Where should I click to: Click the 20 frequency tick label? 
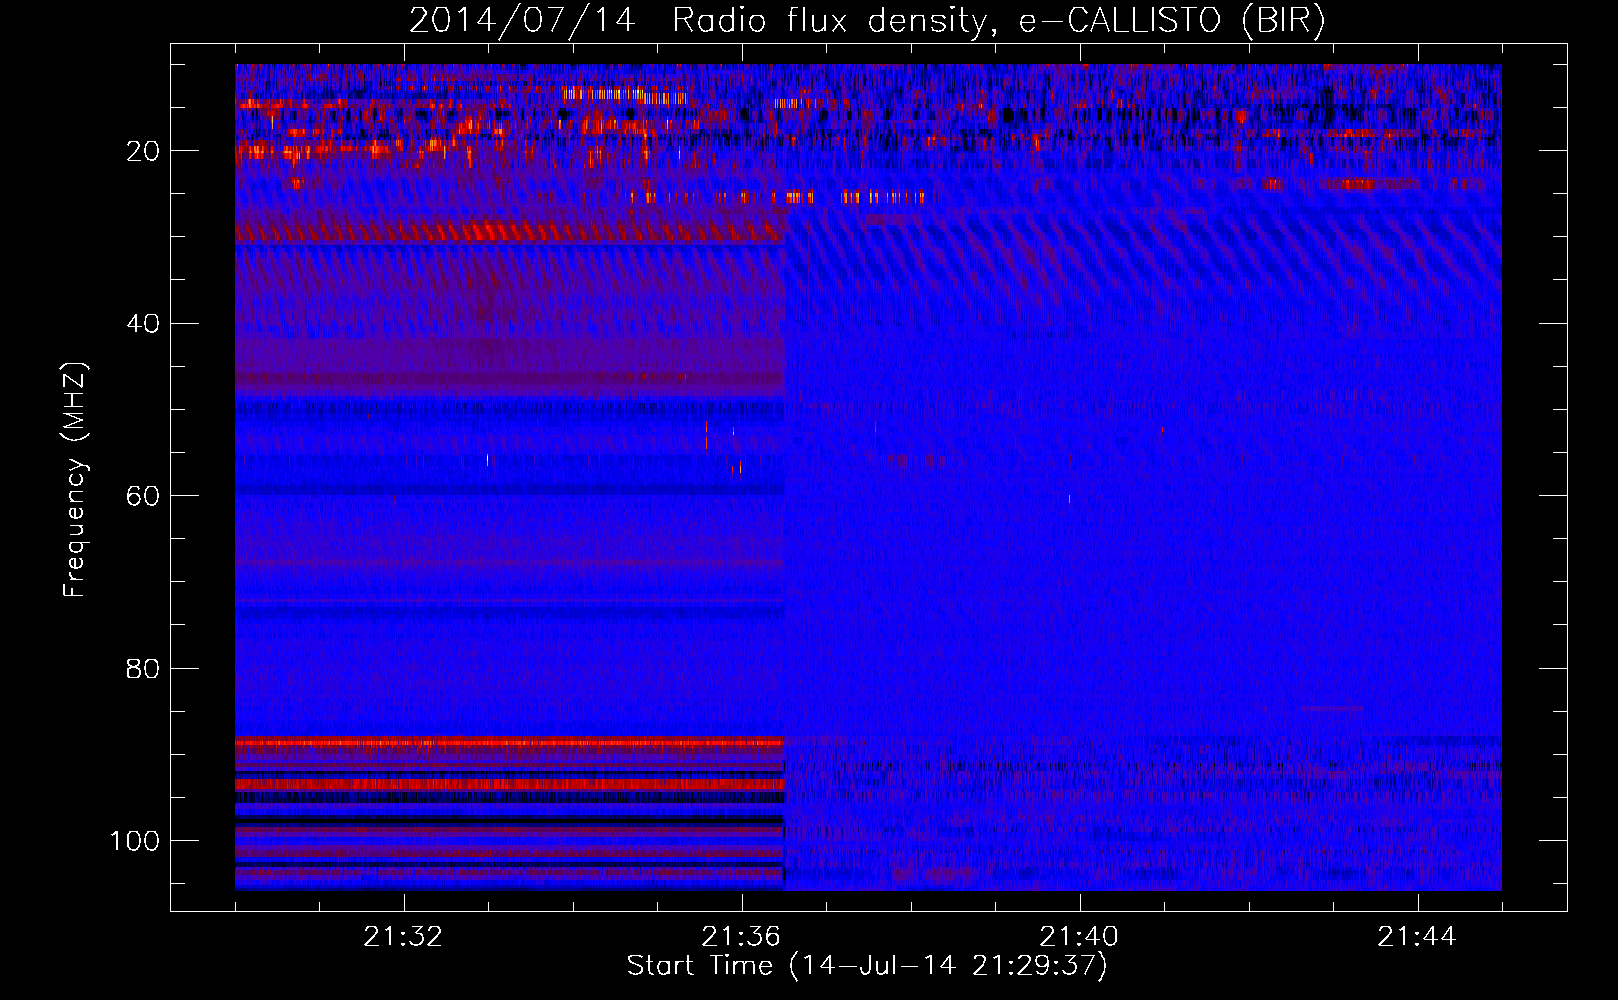pos(144,151)
